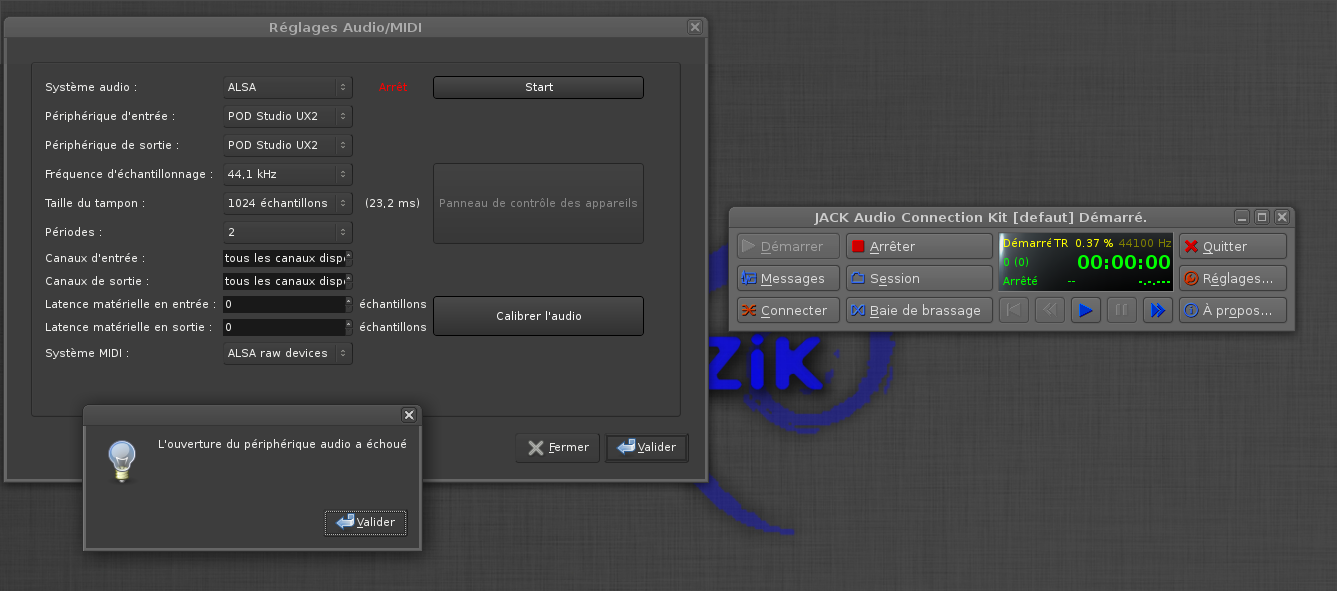
Task: Click Valider in the error message popup
Action: coord(366,522)
